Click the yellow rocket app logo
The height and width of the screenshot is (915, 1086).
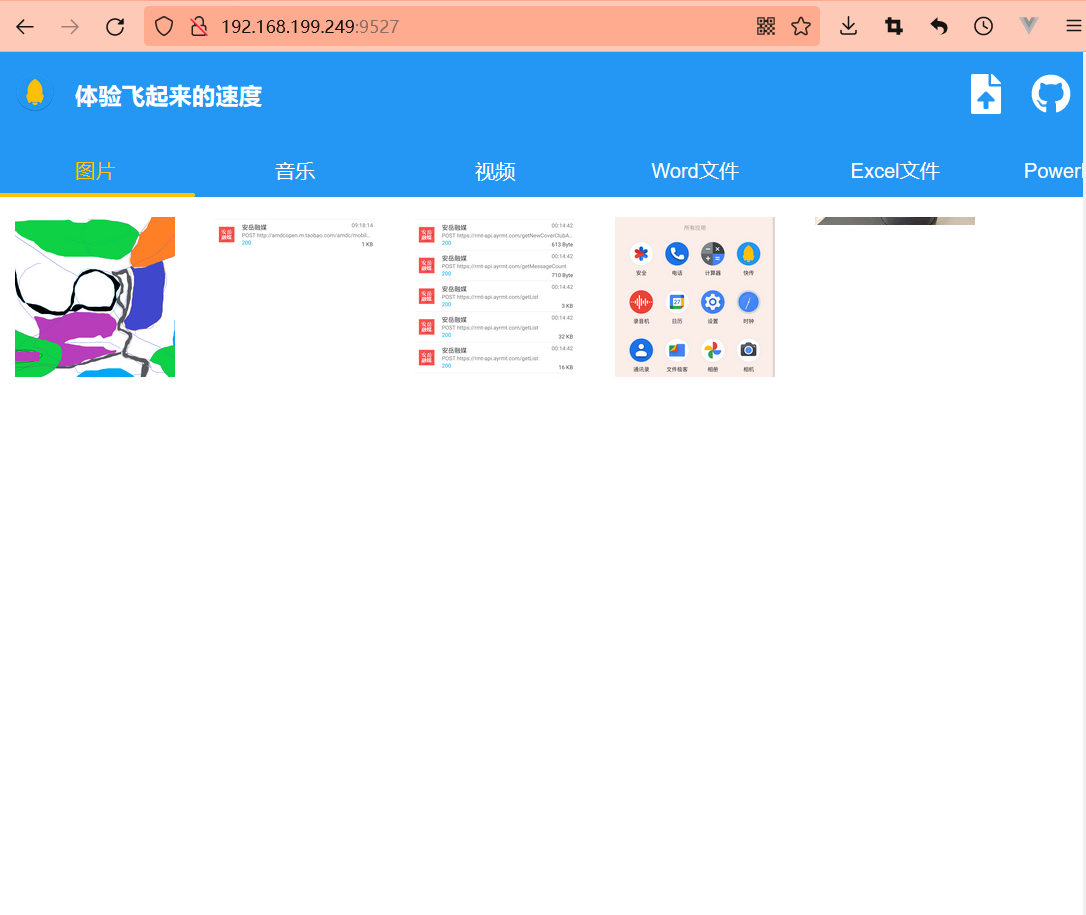click(35, 94)
